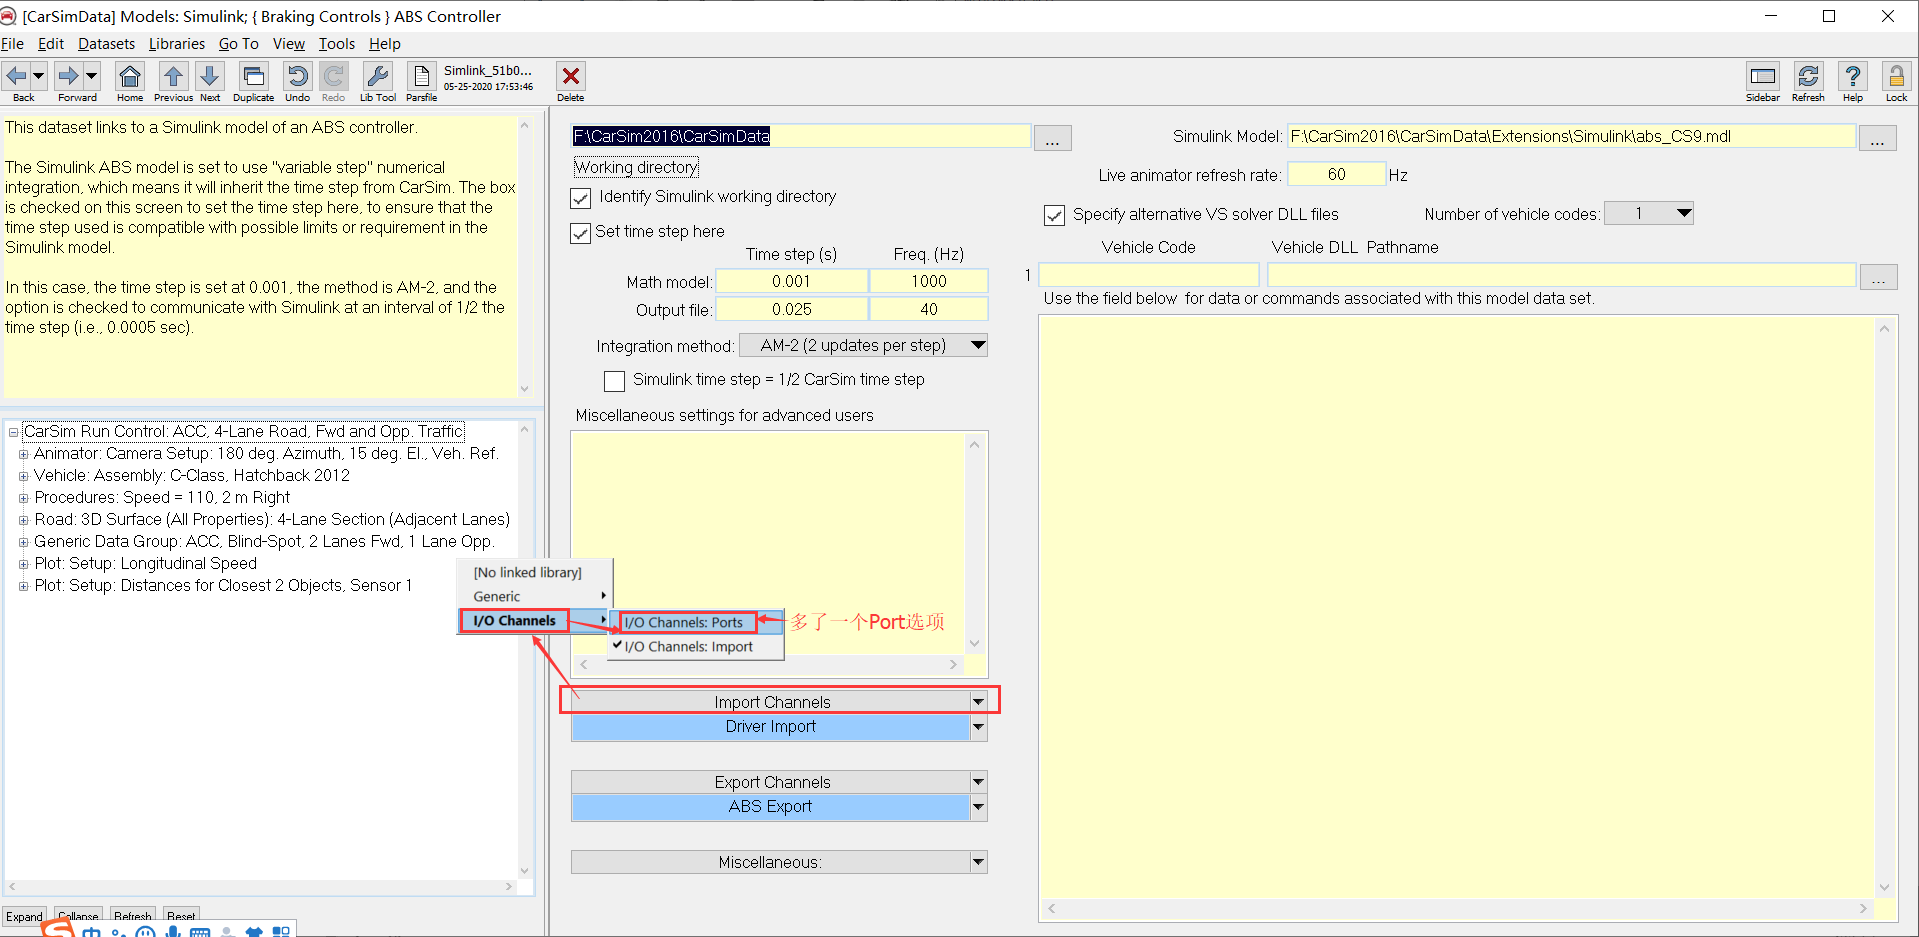Screen dimensions: 1919x937
Task: Click the Redo toolbar icon
Action: click(334, 76)
